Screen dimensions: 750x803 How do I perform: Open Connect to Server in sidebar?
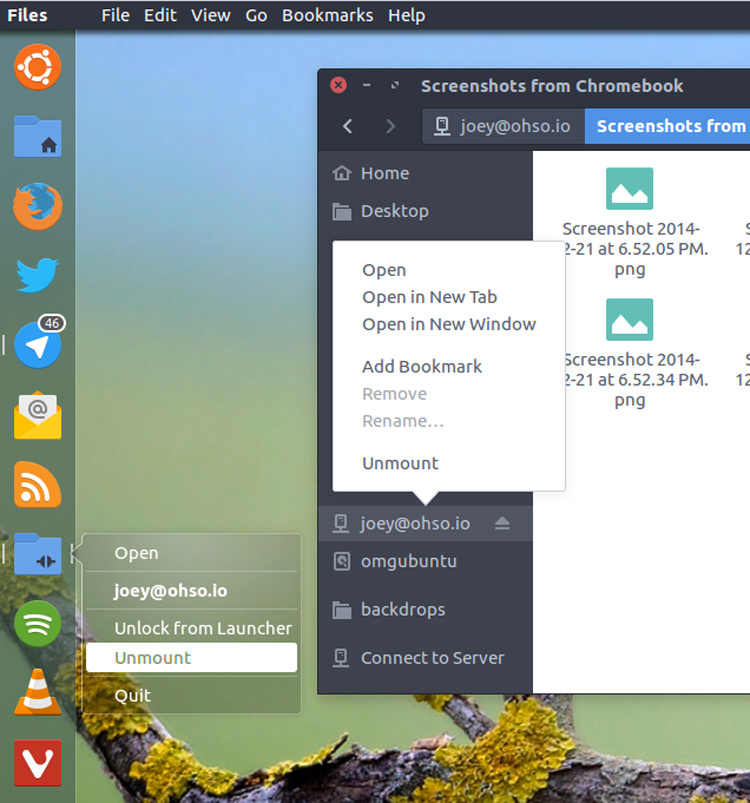[x=432, y=658]
